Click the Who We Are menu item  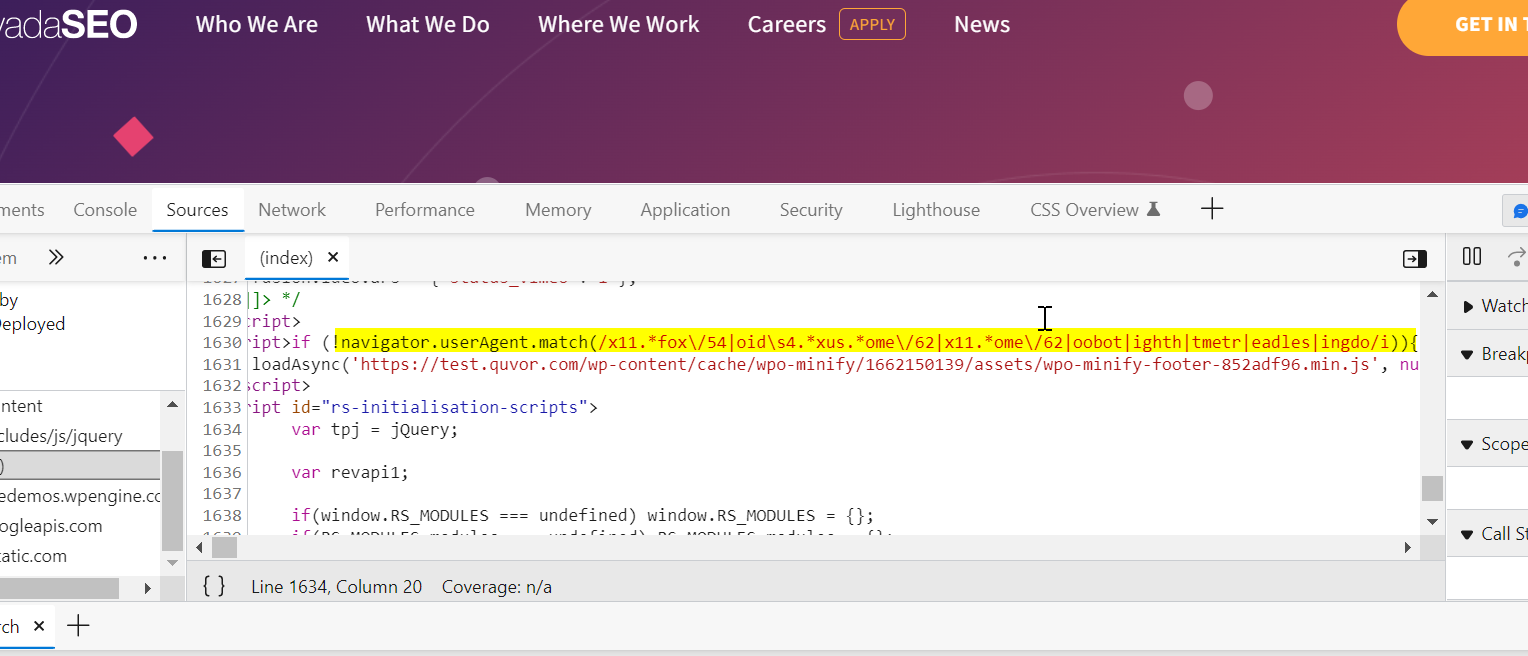[257, 24]
